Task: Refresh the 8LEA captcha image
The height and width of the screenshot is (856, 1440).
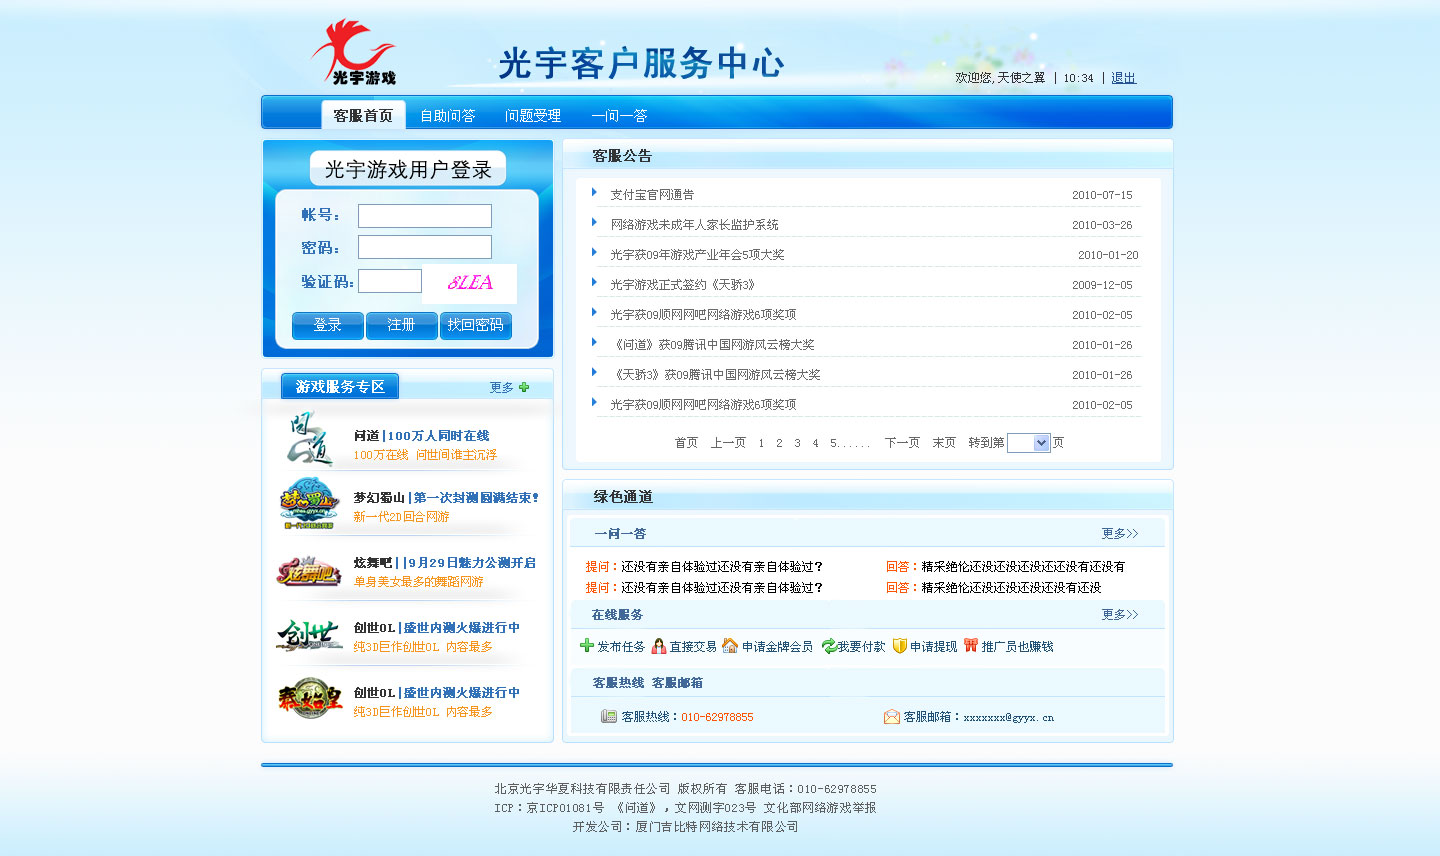Action: pyautogui.click(x=470, y=283)
